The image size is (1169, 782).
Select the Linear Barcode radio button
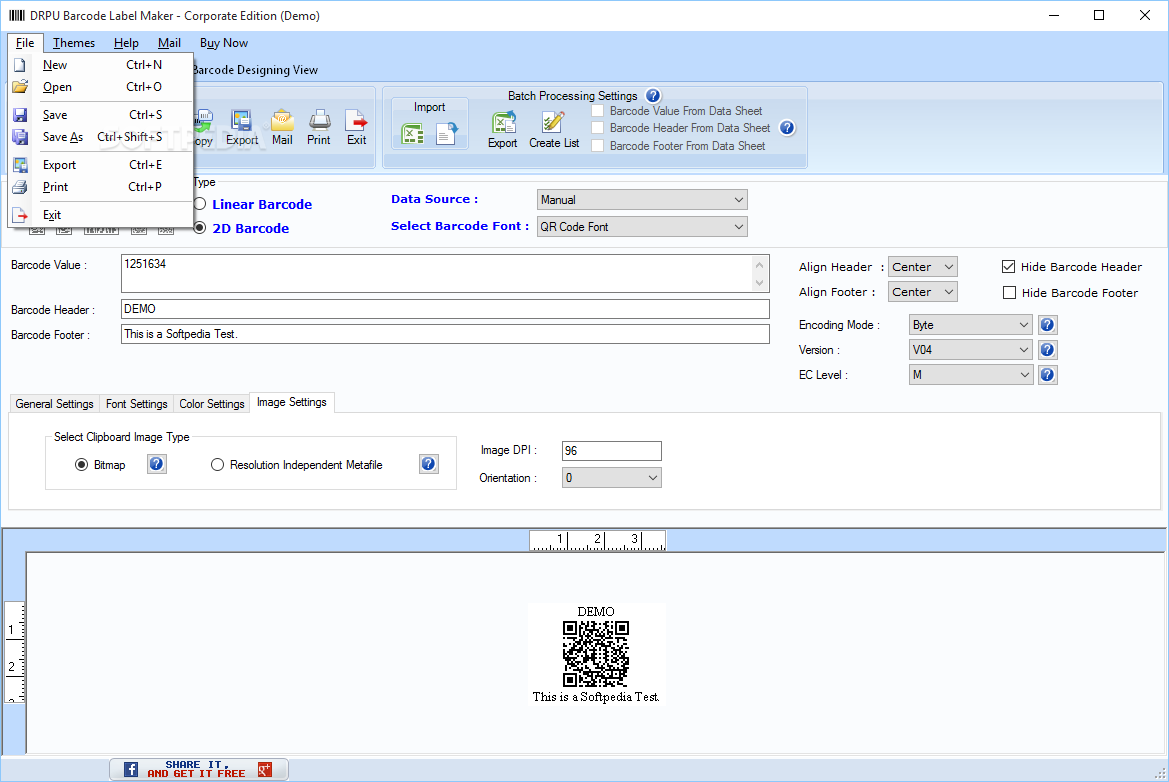[200, 204]
